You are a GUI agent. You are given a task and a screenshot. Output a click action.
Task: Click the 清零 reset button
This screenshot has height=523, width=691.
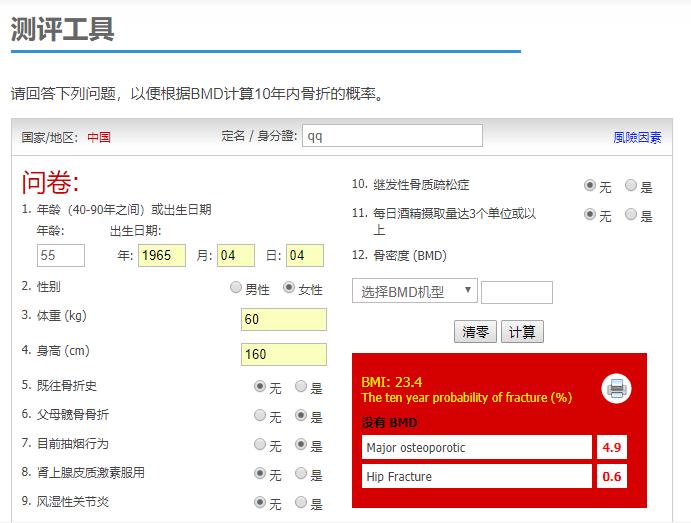476,331
